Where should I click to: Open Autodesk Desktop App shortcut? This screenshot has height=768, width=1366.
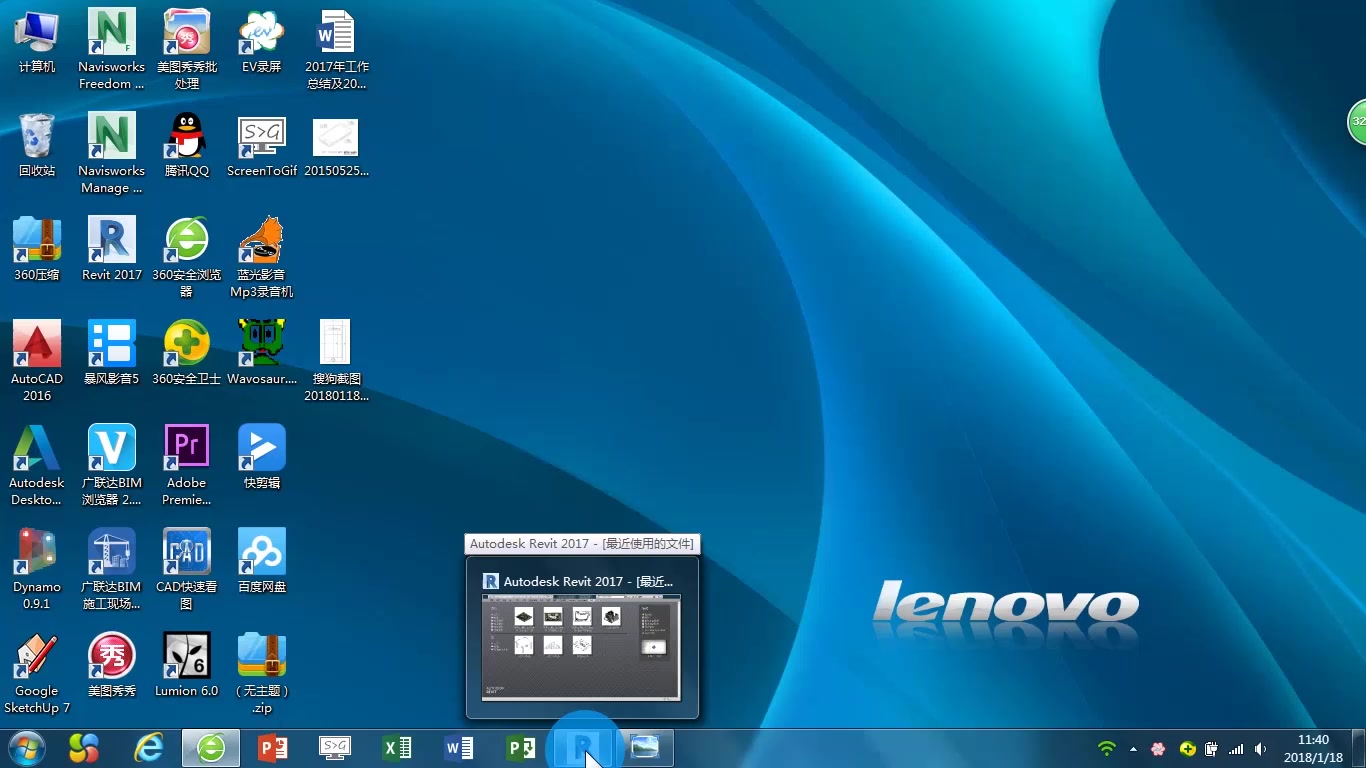point(37,465)
